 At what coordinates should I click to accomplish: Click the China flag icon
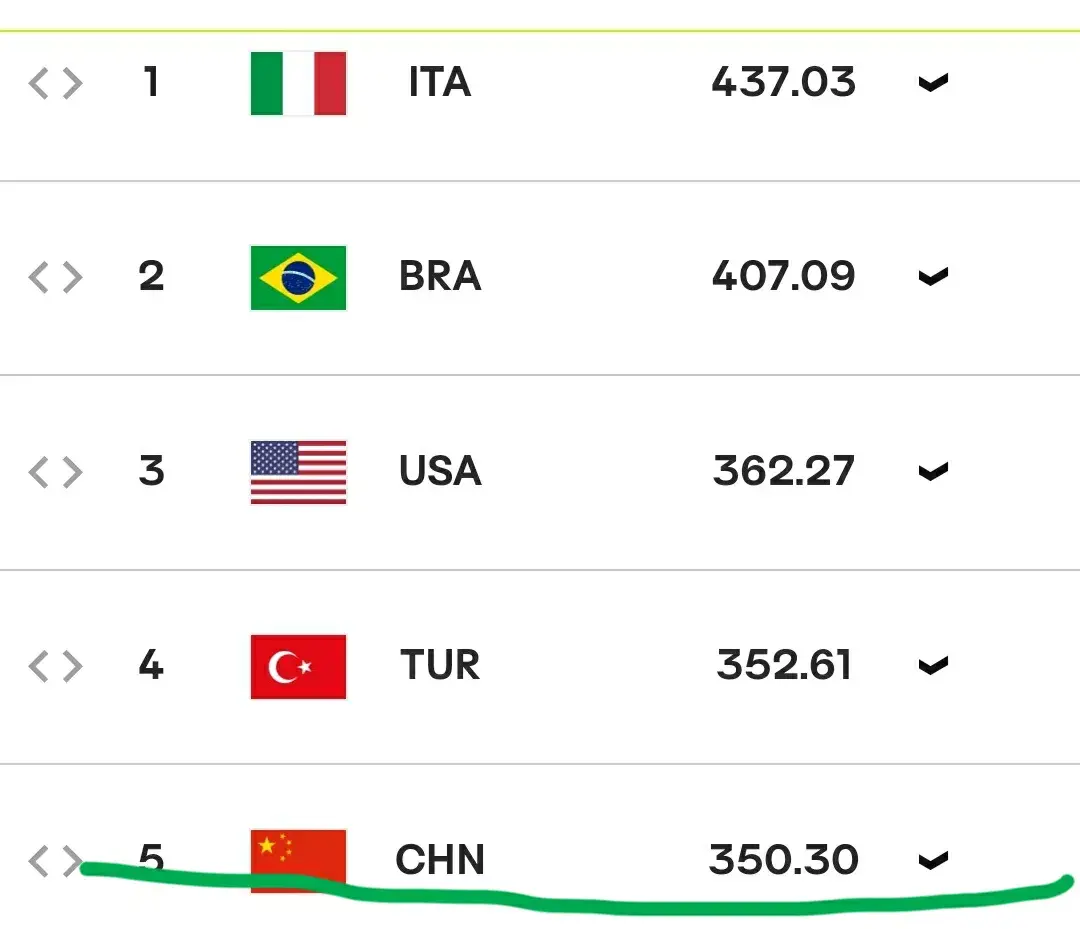pos(298,861)
